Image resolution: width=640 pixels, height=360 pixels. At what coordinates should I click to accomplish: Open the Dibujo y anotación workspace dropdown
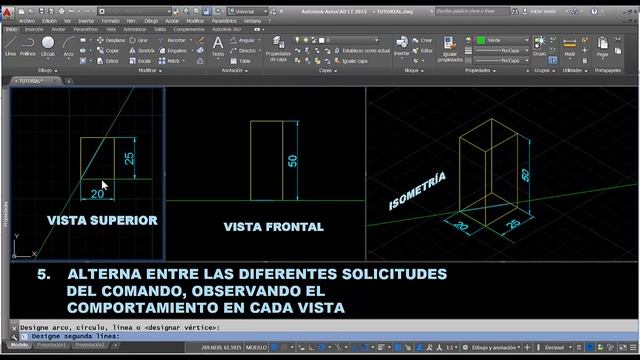point(496,348)
